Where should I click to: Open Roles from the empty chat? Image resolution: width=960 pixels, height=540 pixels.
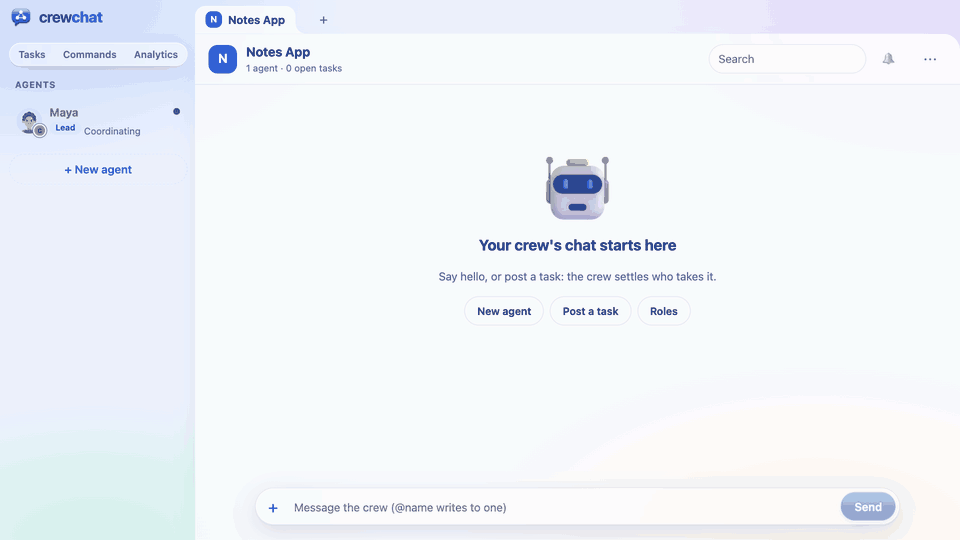click(x=664, y=311)
